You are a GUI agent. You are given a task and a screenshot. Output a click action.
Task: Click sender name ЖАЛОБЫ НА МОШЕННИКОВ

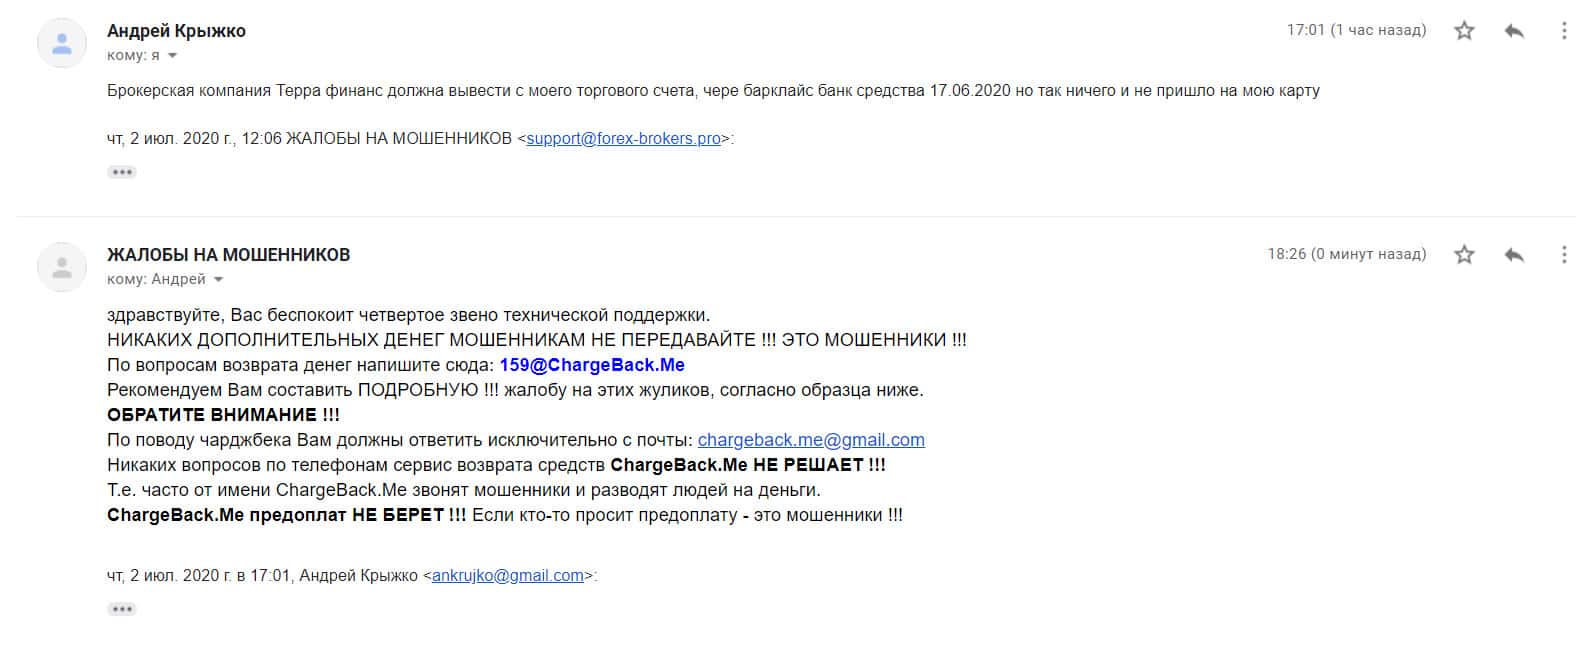[228, 255]
